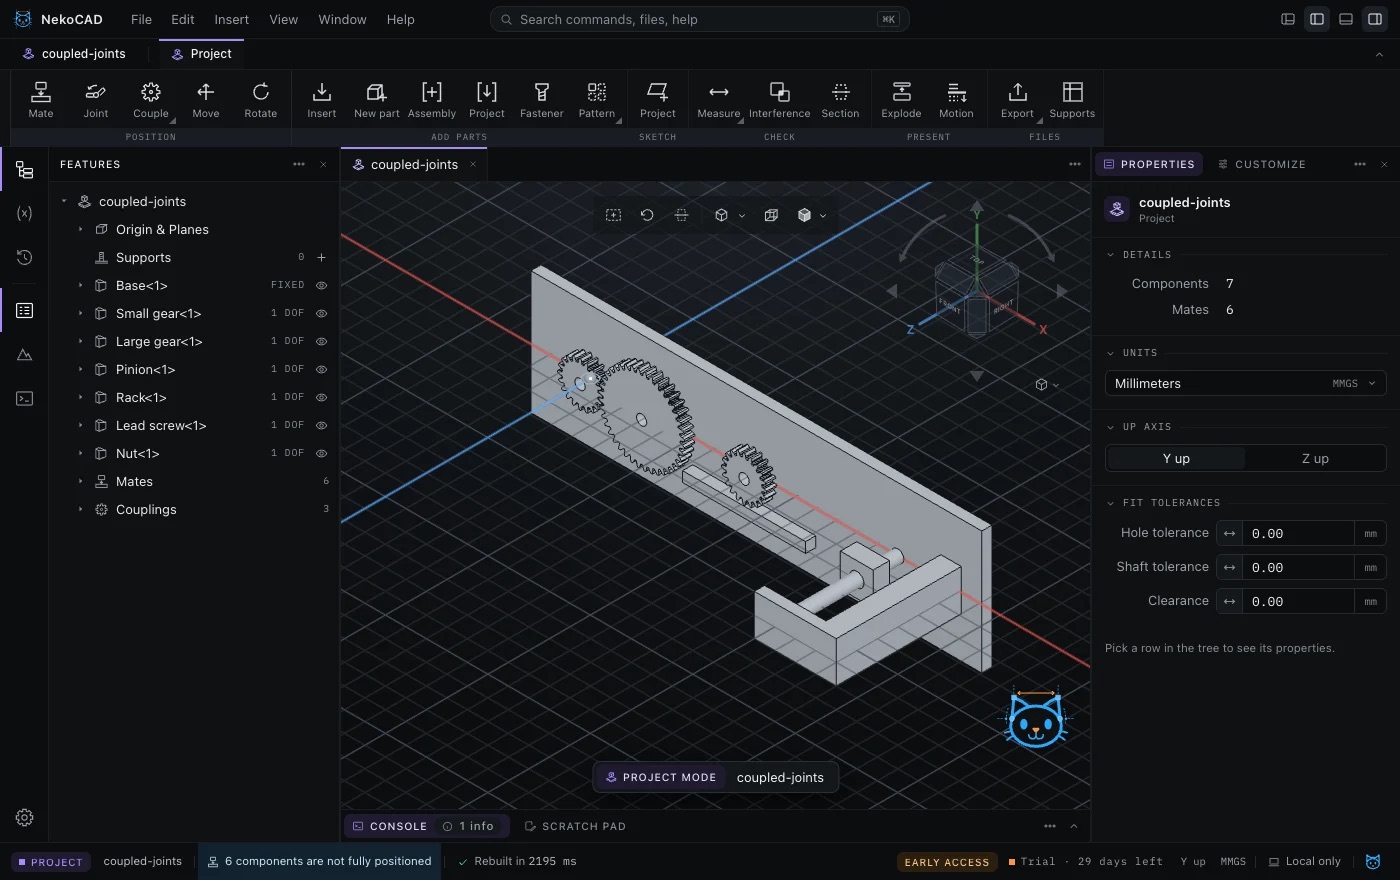Select the Lead screw<1> tree row
Image resolution: width=1400 pixels, height=880 pixels.
195,425
